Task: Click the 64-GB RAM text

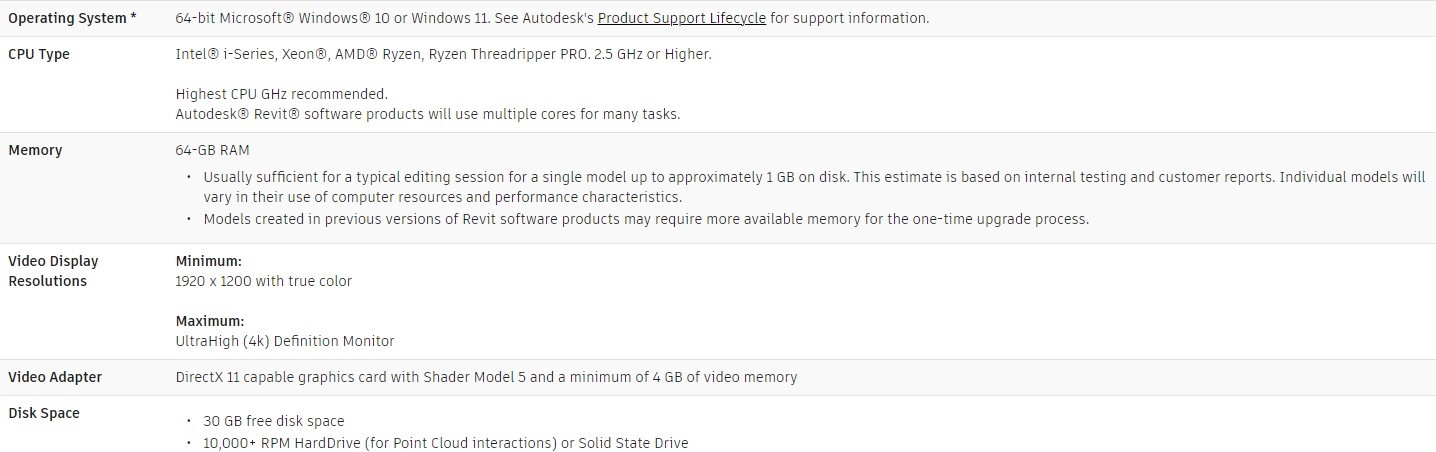Action: coord(212,150)
